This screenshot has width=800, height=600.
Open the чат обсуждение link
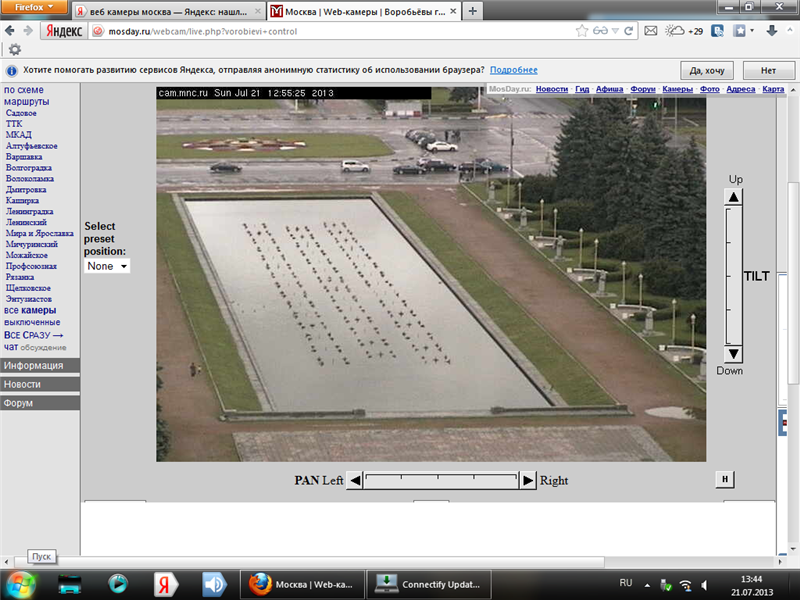35,347
